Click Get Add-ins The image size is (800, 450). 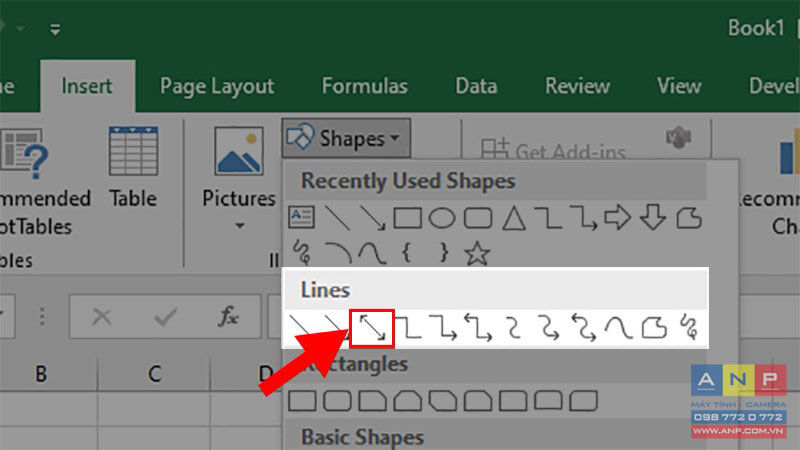[x=554, y=151]
